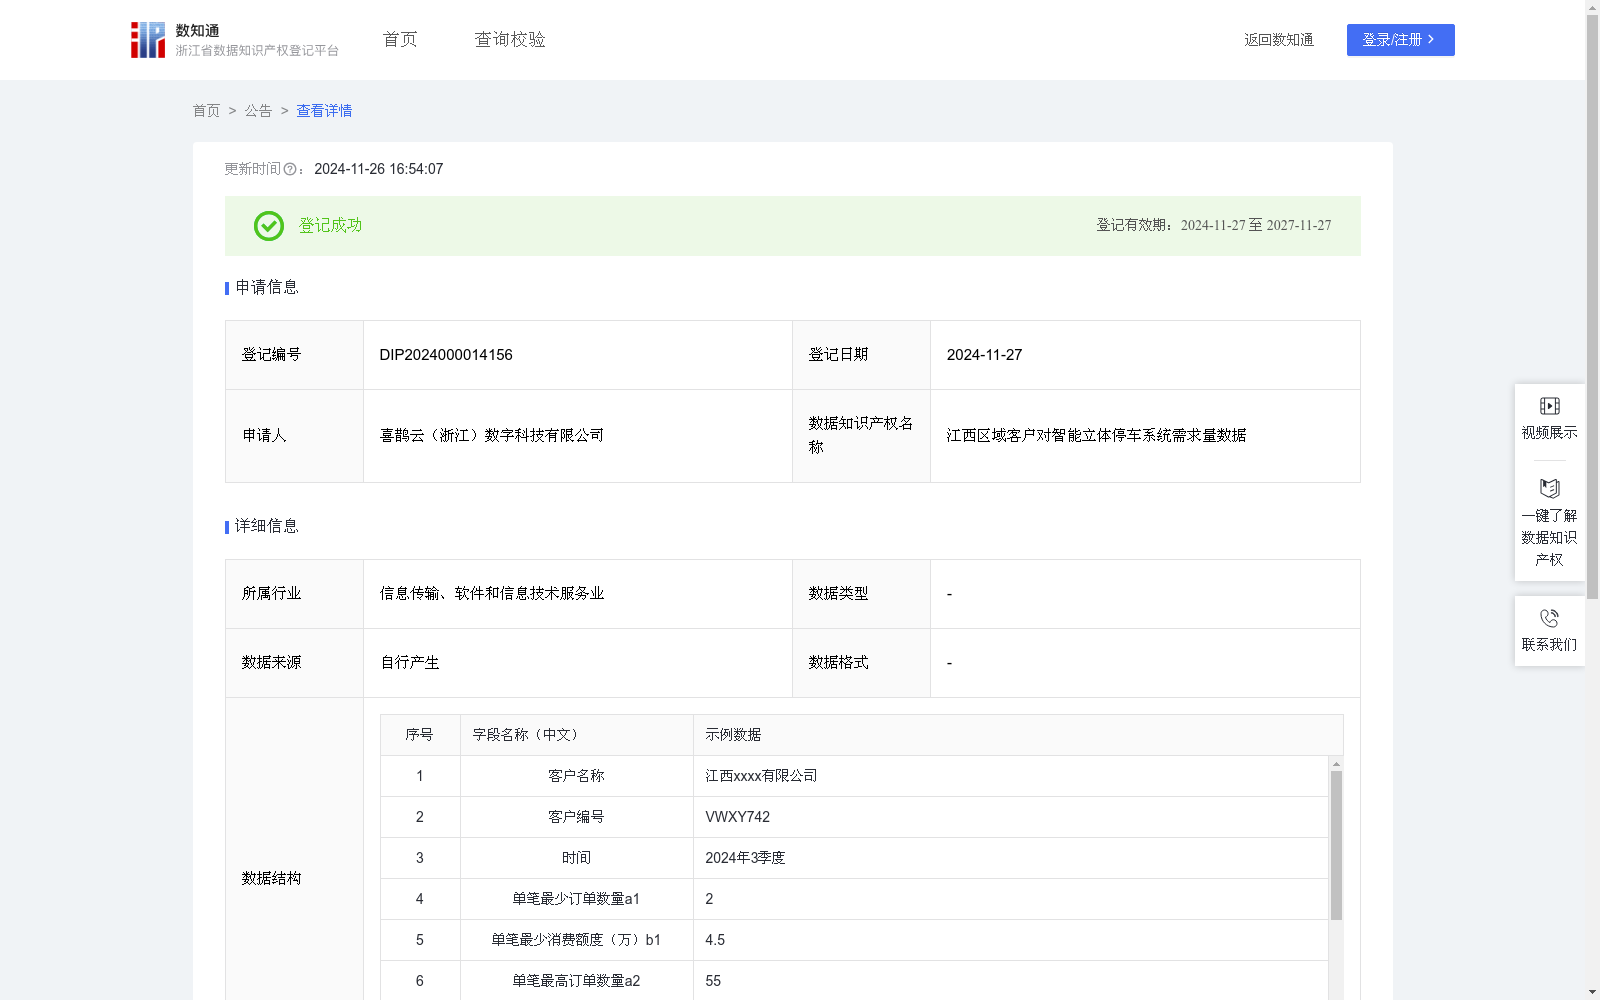Click the page scrollbar up arrow
1600x1000 pixels.
[1592, 7]
